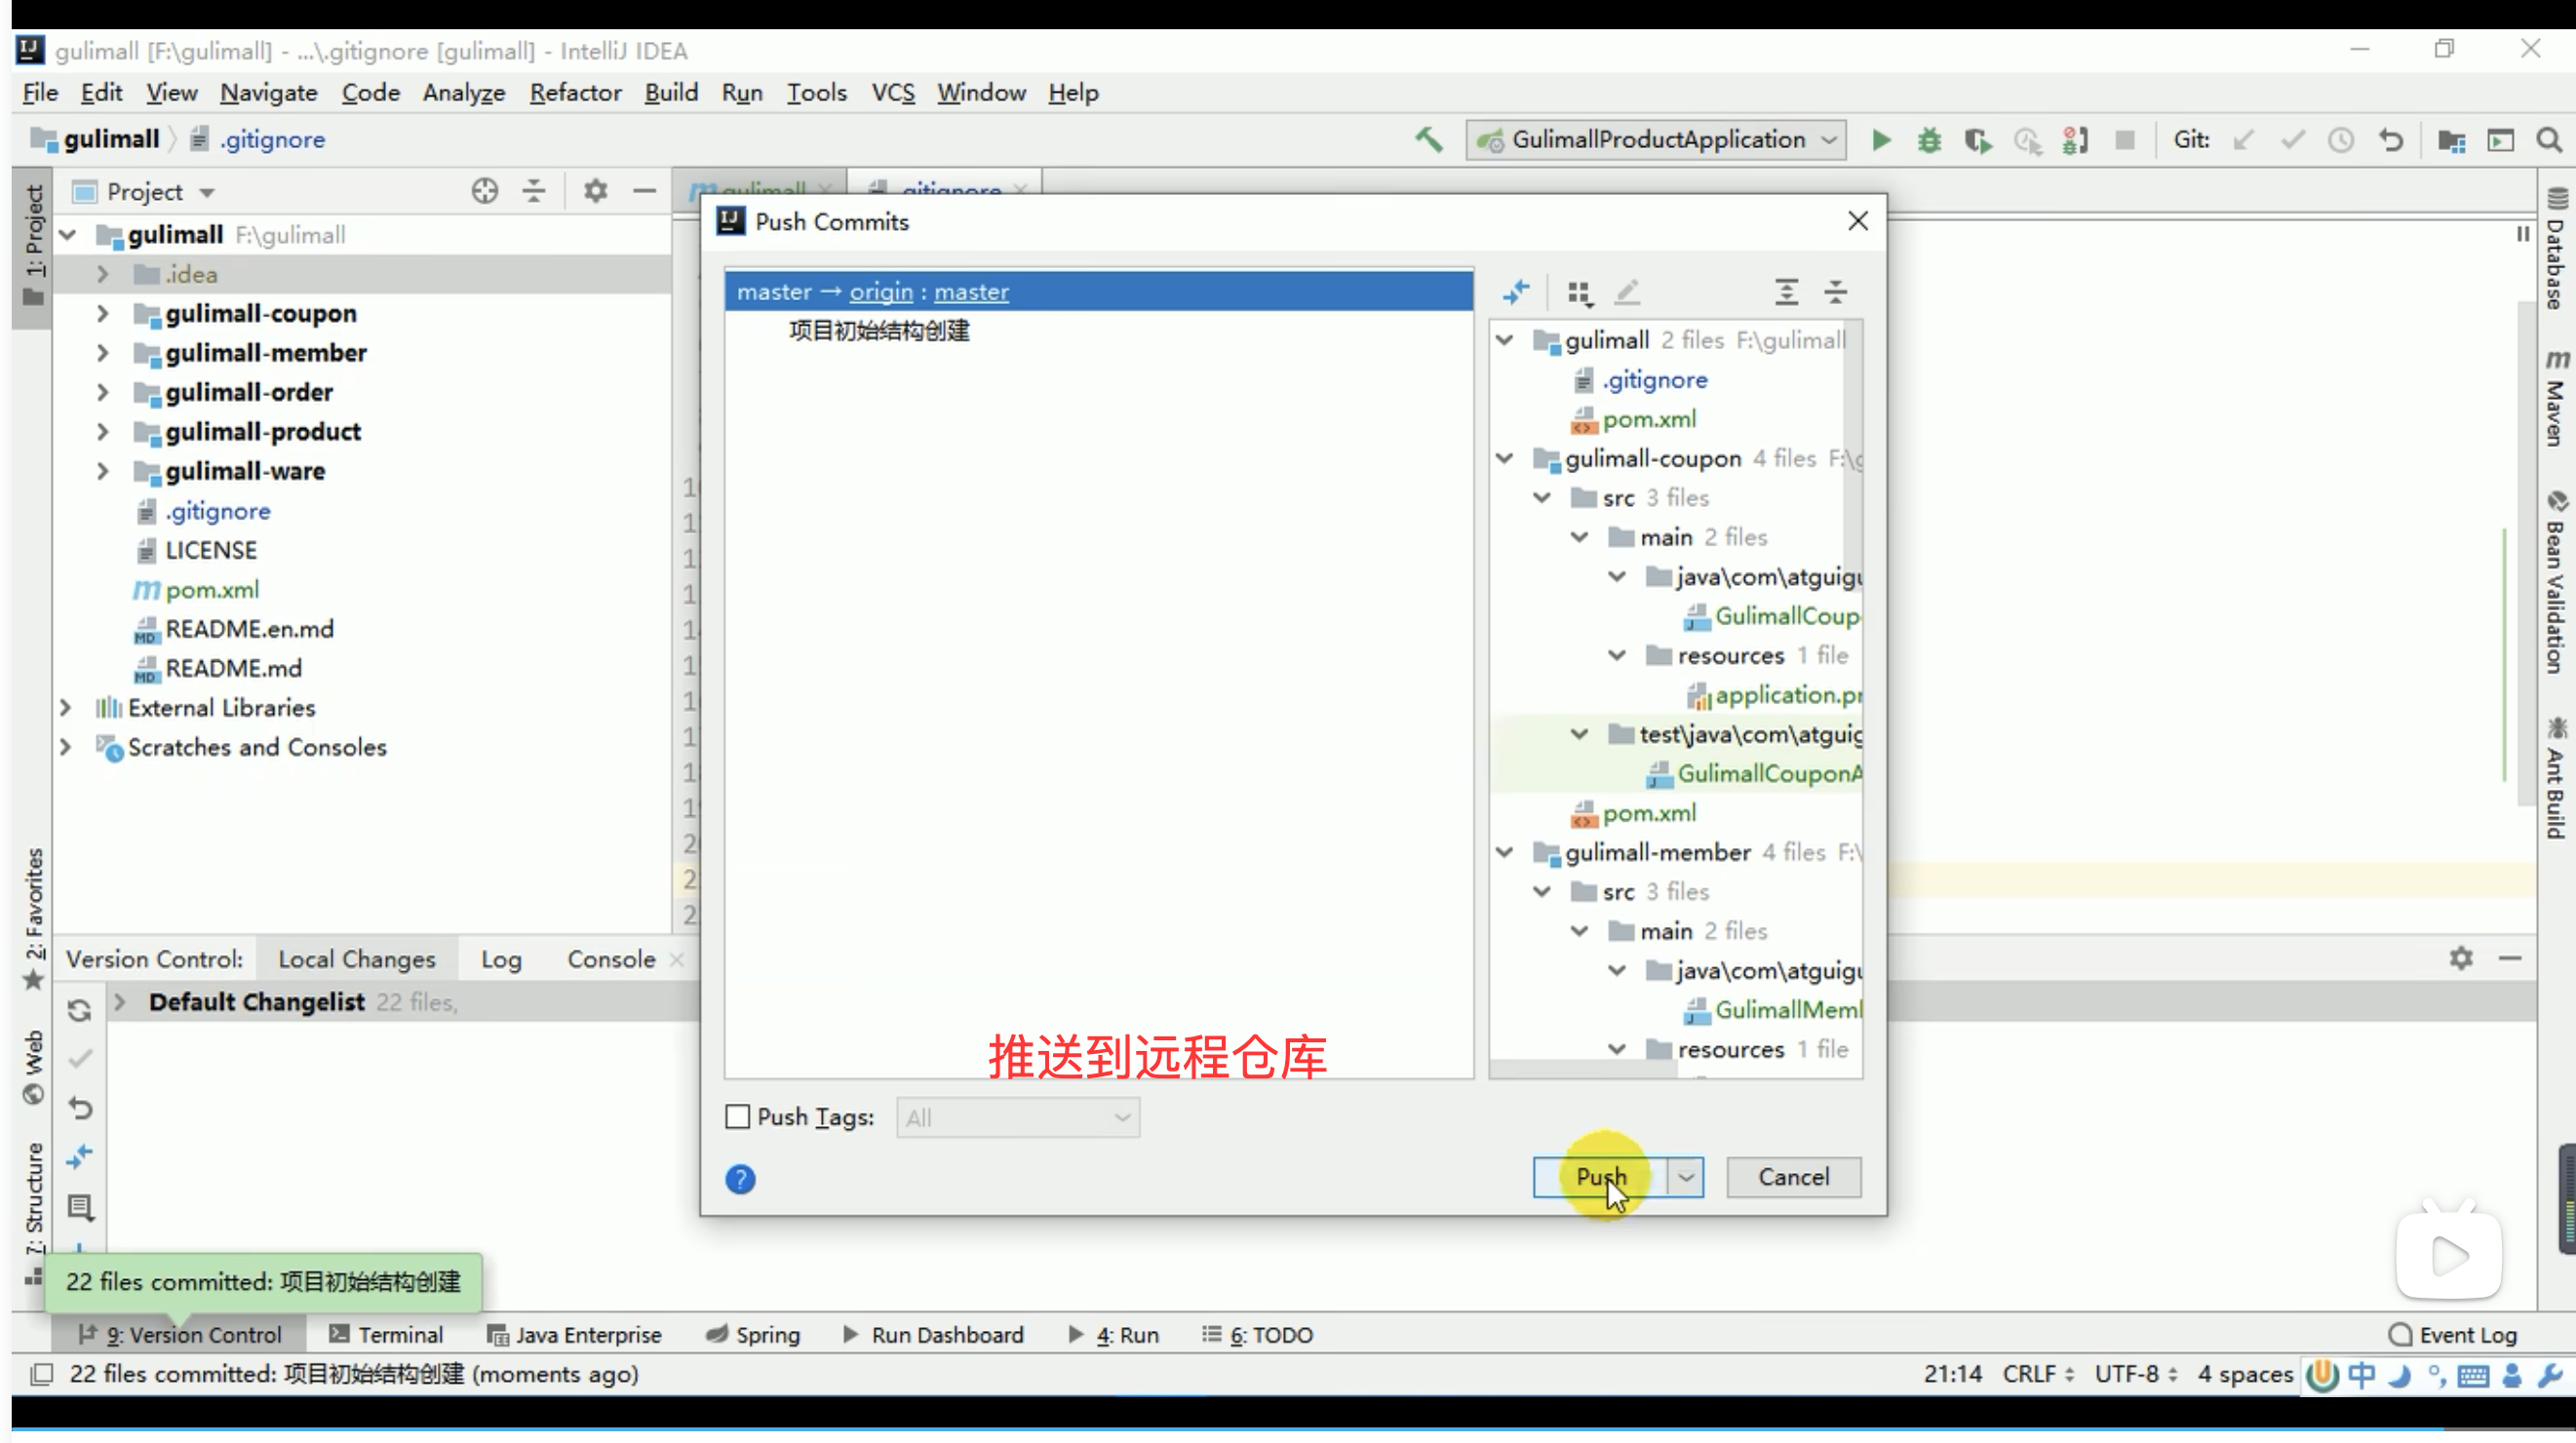Click the Search Everywhere magnifier icon

click(x=2548, y=140)
